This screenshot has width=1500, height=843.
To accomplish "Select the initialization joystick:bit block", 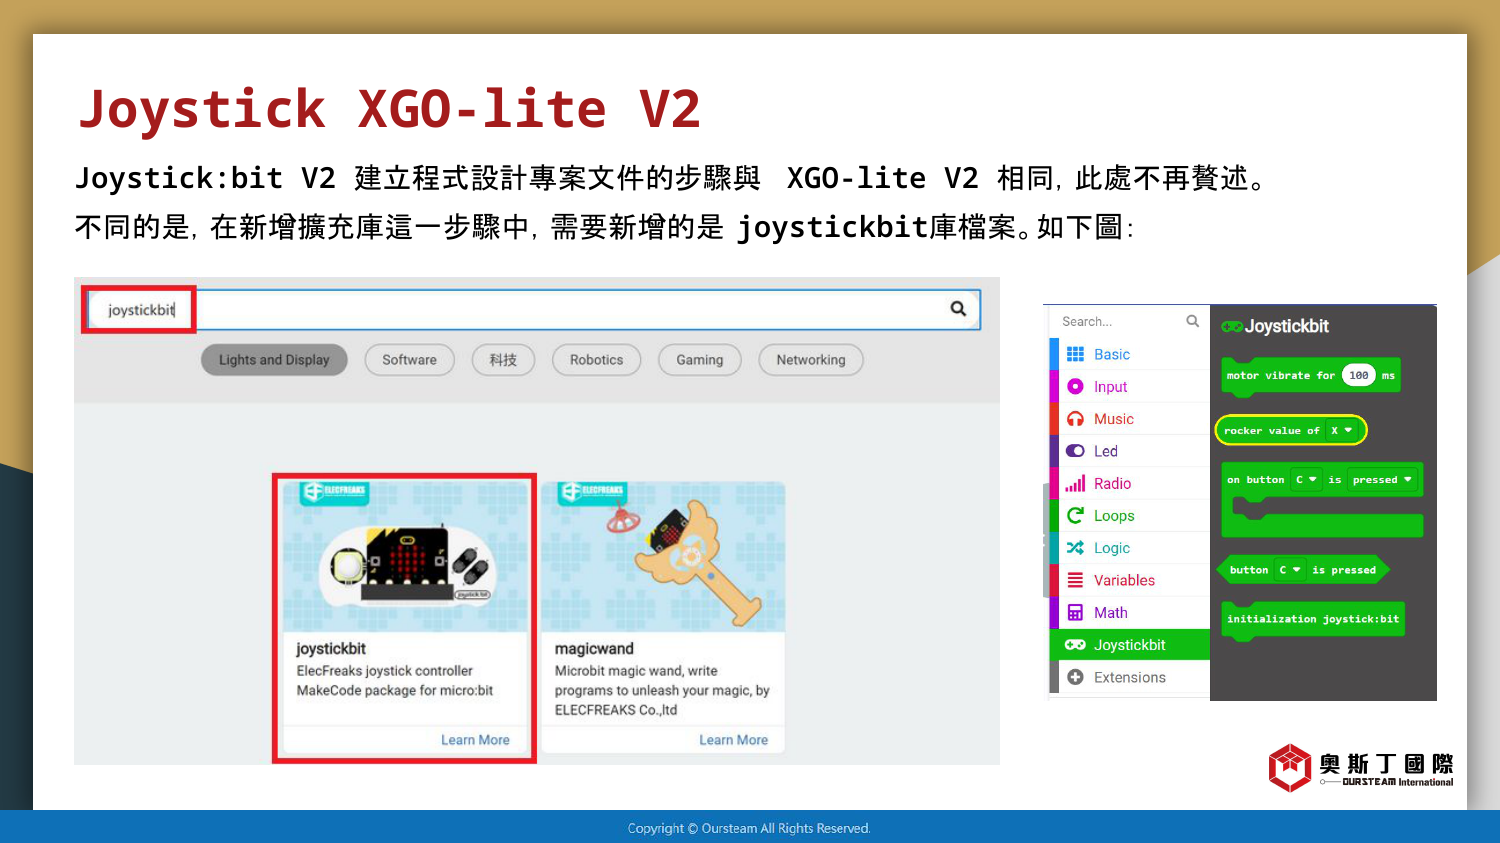I will [x=1313, y=620].
